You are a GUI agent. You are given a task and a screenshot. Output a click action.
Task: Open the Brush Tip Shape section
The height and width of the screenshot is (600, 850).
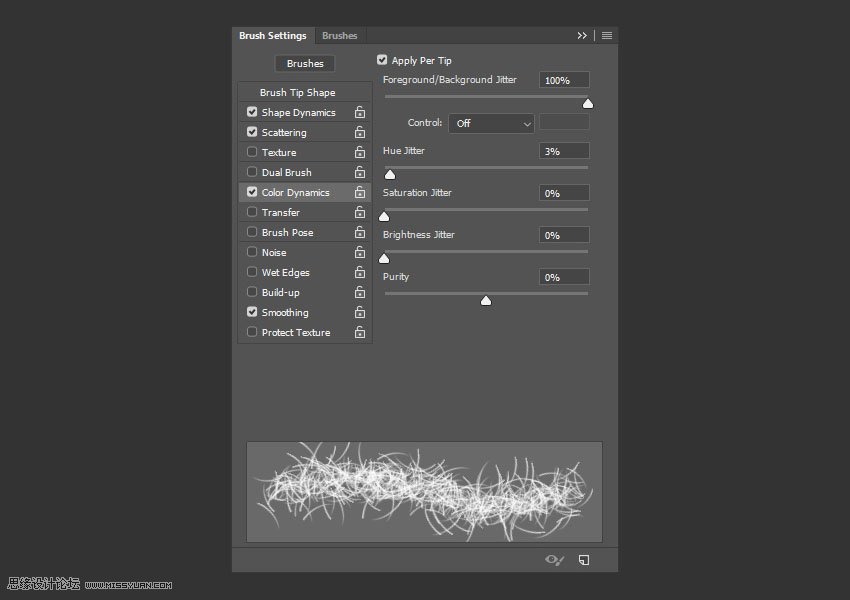[x=297, y=93]
